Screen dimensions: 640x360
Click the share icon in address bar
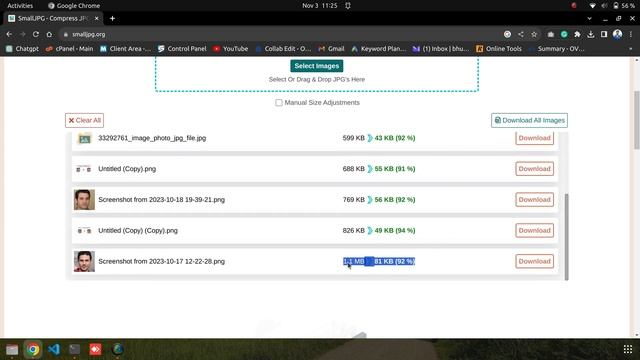(521, 34)
